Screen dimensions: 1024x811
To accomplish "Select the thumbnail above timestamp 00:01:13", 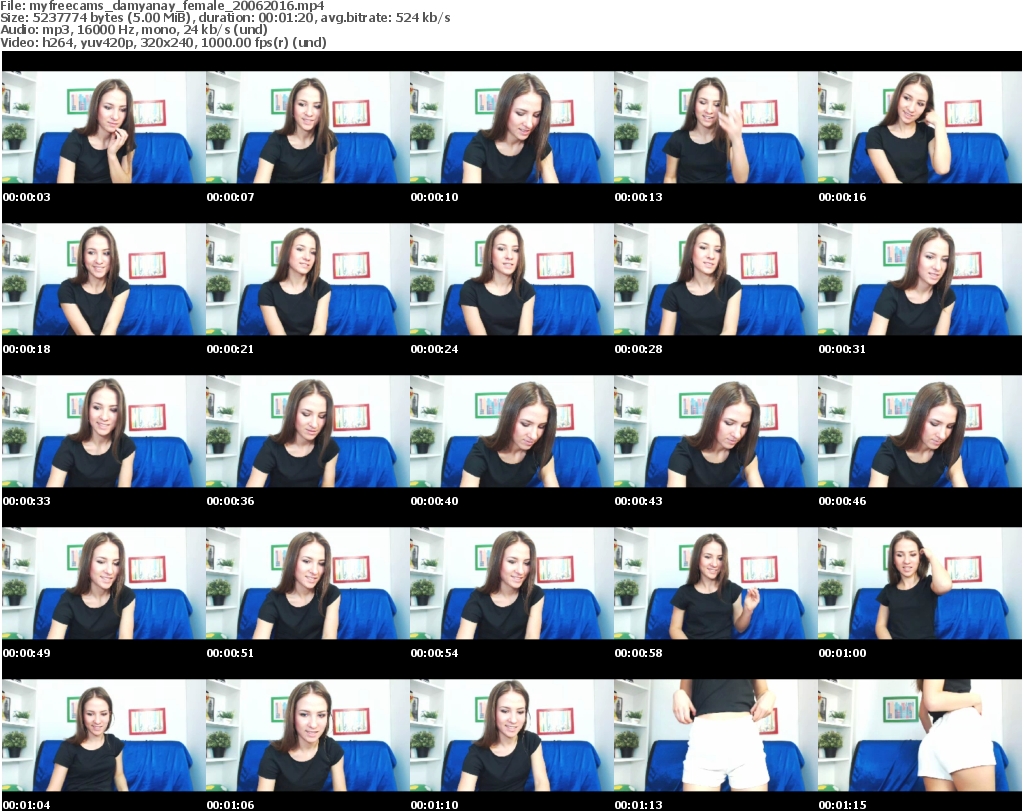I will click(x=716, y=736).
